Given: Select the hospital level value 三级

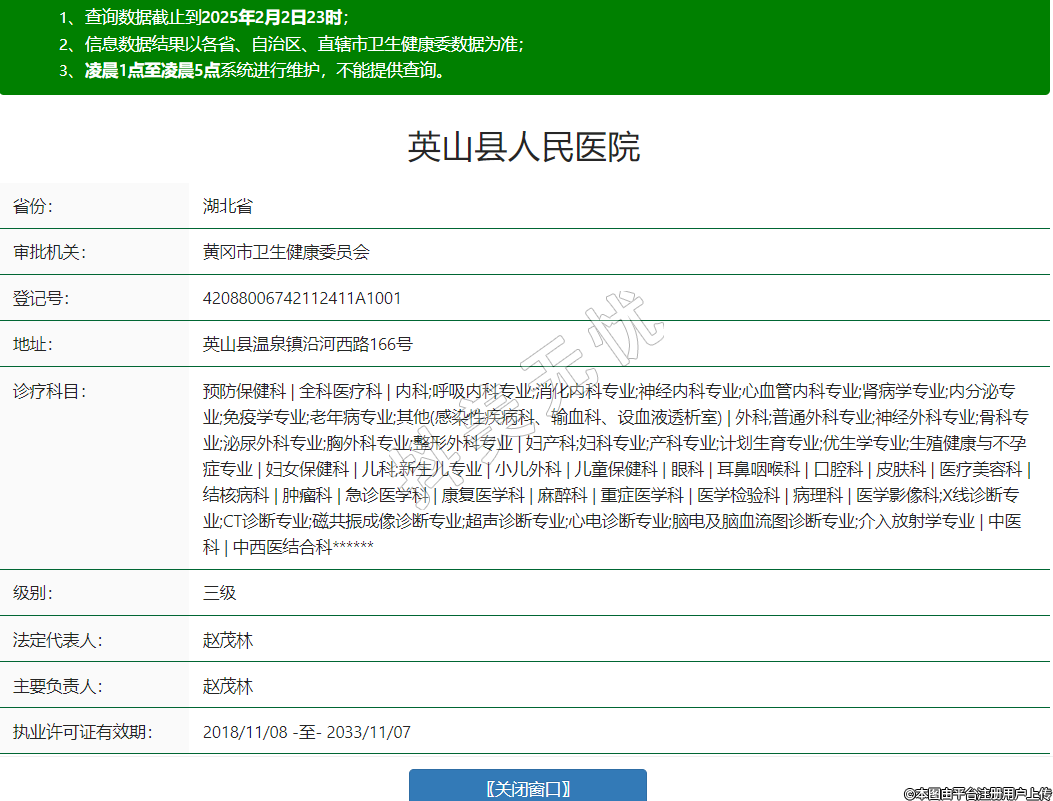Looking at the screenshot, I should click(x=220, y=592).
